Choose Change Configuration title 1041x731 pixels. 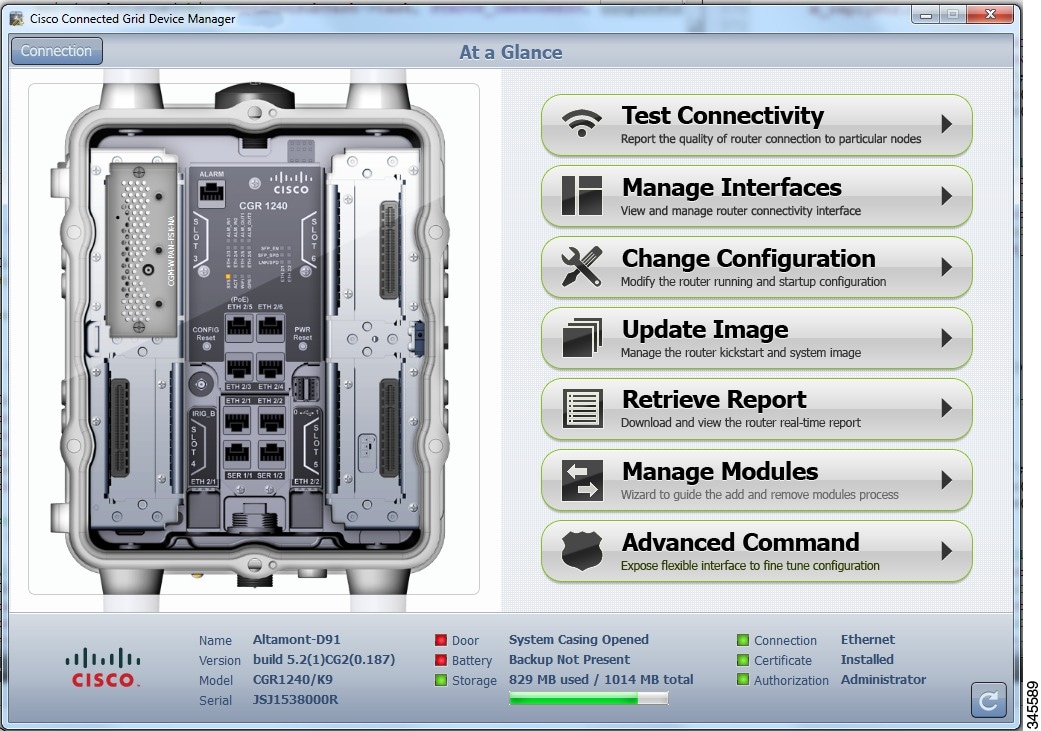(x=748, y=258)
